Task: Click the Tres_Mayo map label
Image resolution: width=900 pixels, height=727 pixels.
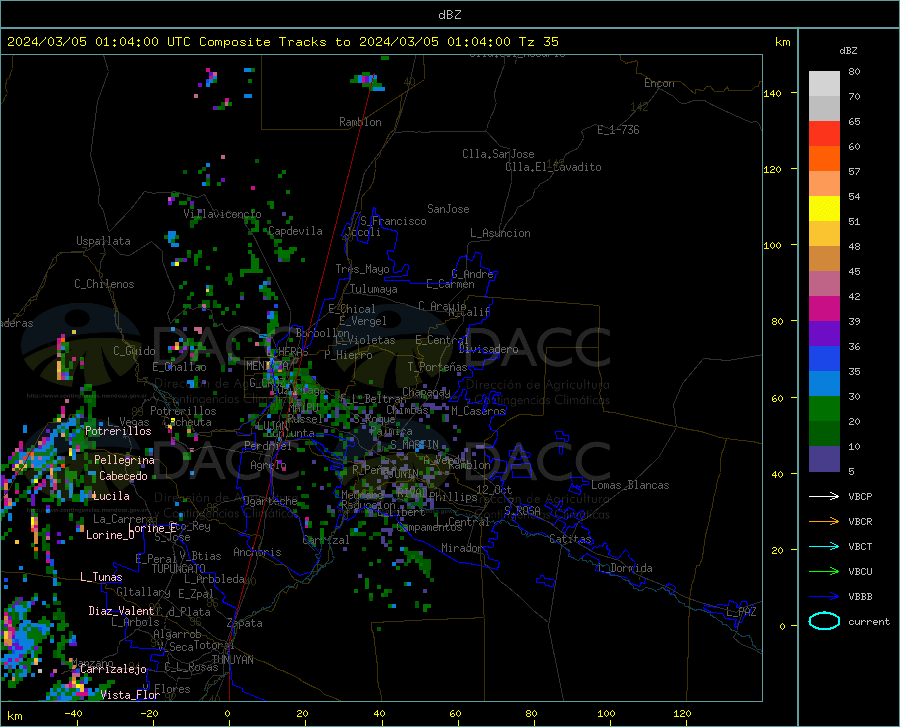Action: (x=362, y=269)
